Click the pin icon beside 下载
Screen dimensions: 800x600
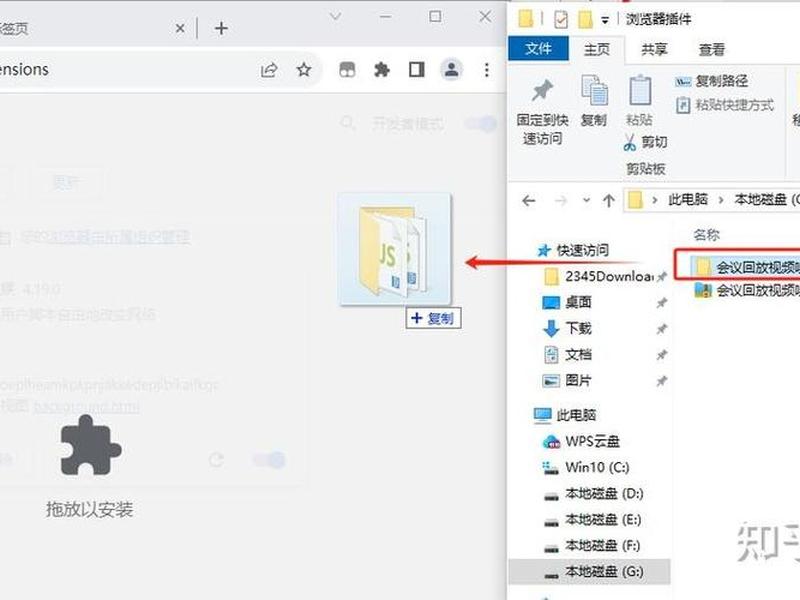click(661, 329)
